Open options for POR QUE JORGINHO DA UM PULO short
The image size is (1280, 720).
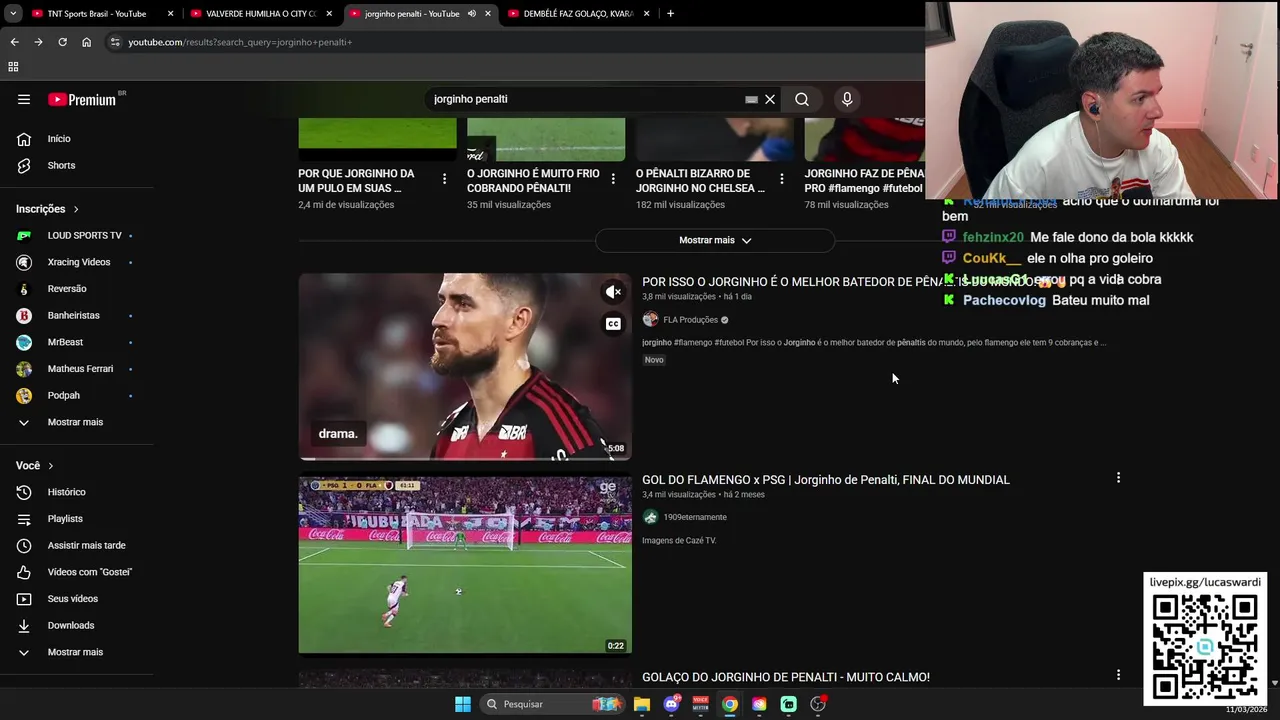(444, 179)
